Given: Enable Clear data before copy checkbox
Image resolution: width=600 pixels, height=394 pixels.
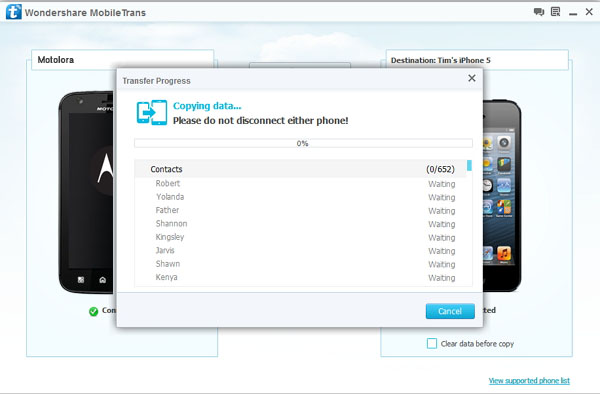Looking at the screenshot, I should pyautogui.click(x=432, y=343).
